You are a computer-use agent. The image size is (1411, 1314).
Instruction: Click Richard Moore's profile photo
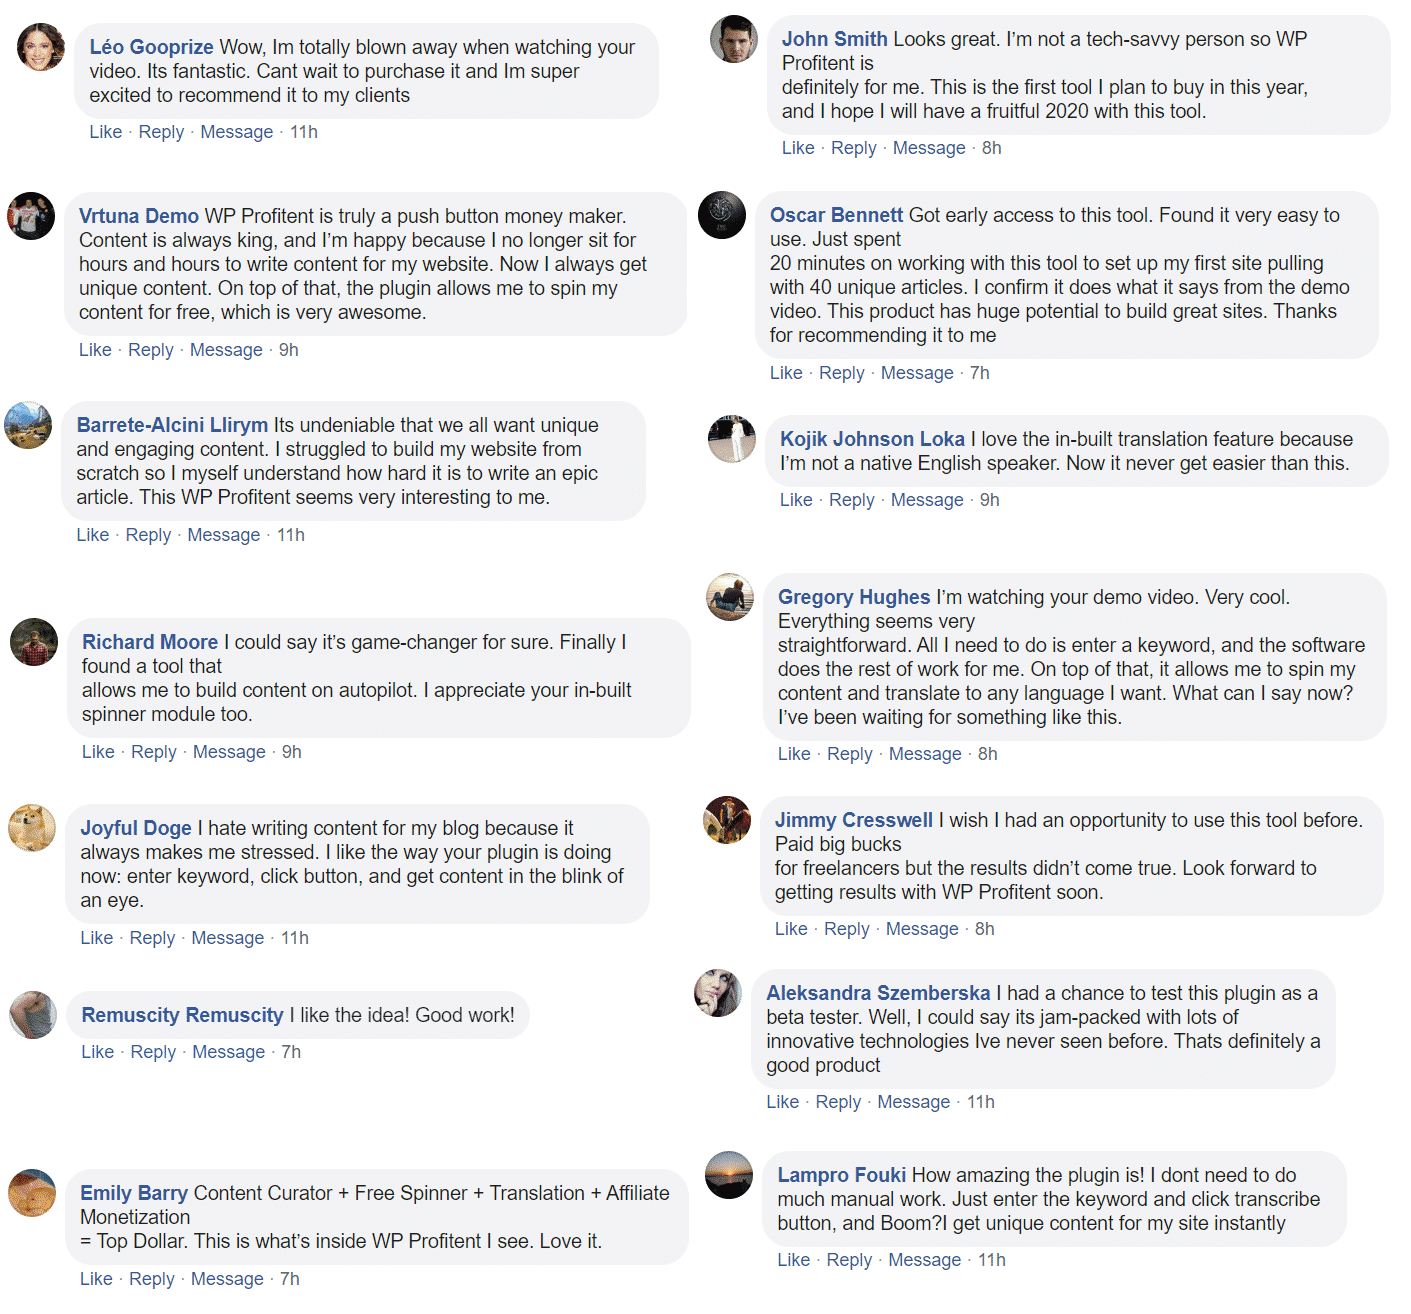[x=34, y=642]
